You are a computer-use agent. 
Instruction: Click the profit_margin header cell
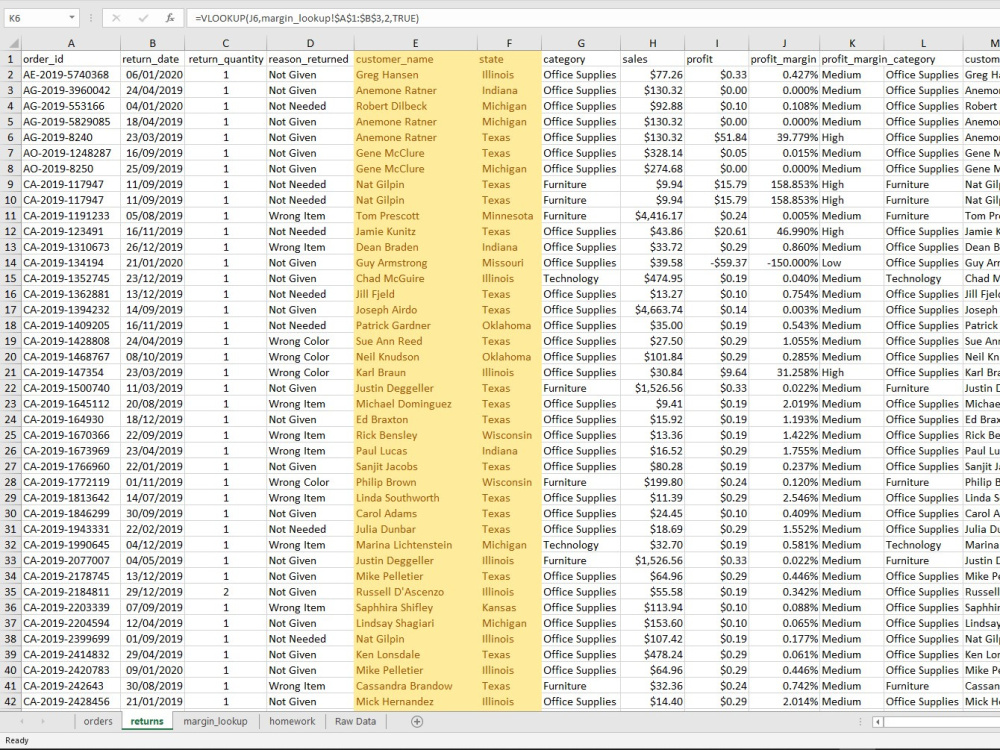[x=784, y=59]
